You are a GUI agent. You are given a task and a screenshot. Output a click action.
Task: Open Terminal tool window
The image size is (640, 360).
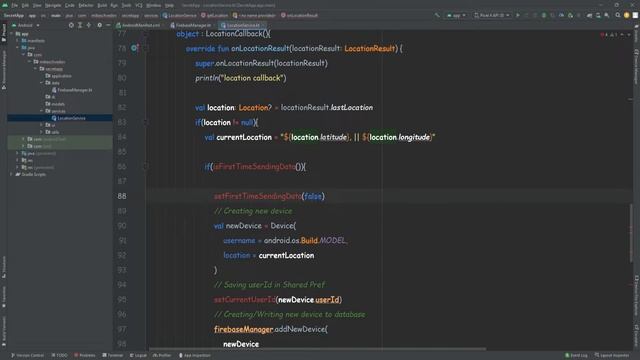[113, 356]
